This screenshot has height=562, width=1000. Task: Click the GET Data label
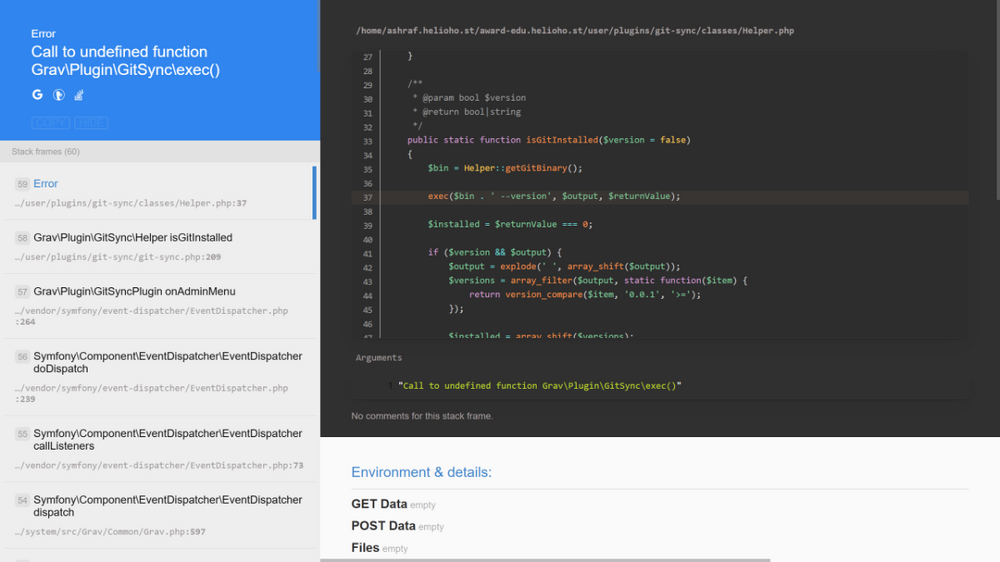pos(379,504)
